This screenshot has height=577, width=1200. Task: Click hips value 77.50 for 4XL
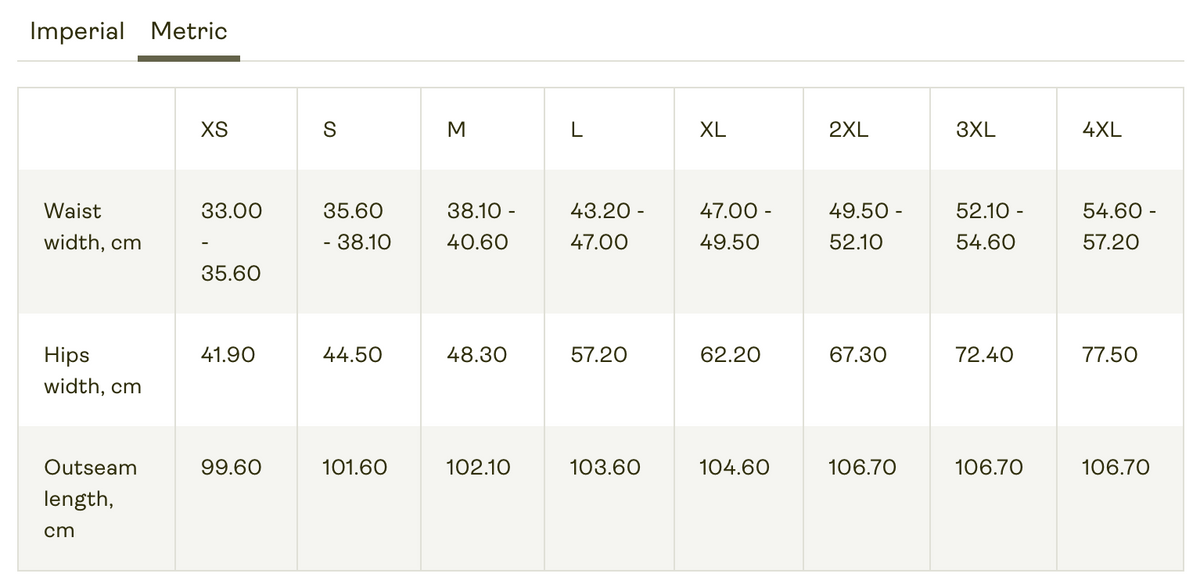pyautogui.click(x=1110, y=355)
